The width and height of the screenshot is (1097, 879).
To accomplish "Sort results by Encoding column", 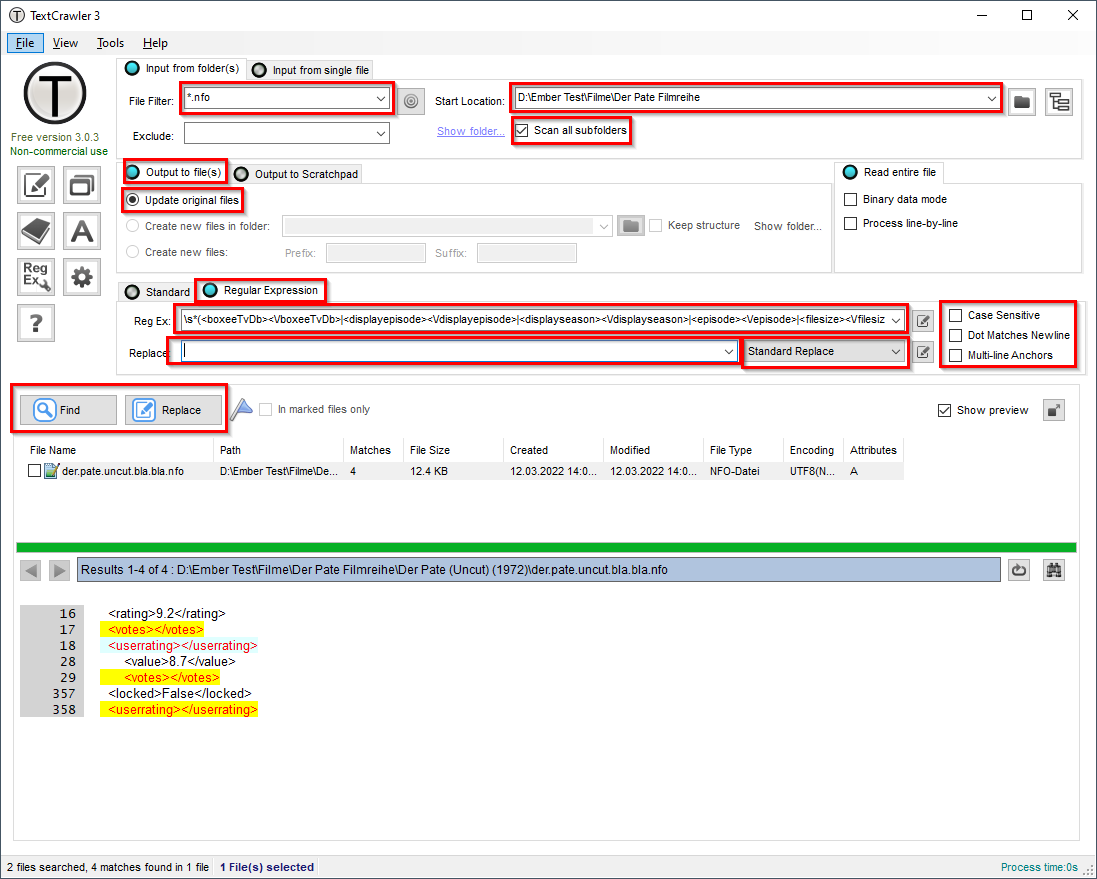I will [x=812, y=450].
